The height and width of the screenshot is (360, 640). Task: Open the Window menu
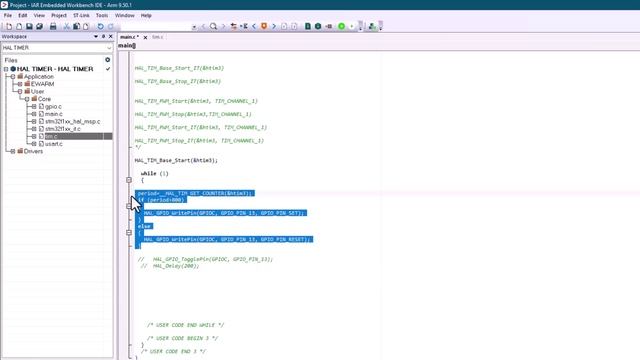[x=124, y=16]
